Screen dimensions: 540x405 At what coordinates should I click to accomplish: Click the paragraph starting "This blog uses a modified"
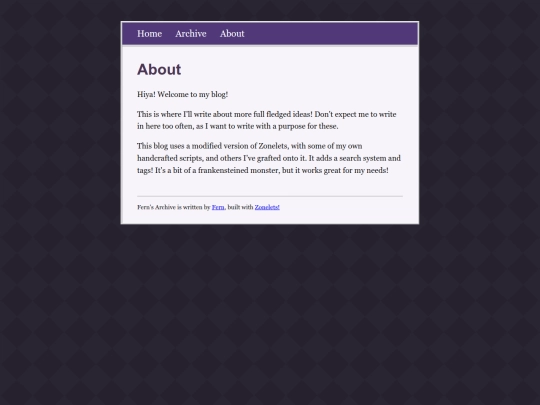[269, 158]
